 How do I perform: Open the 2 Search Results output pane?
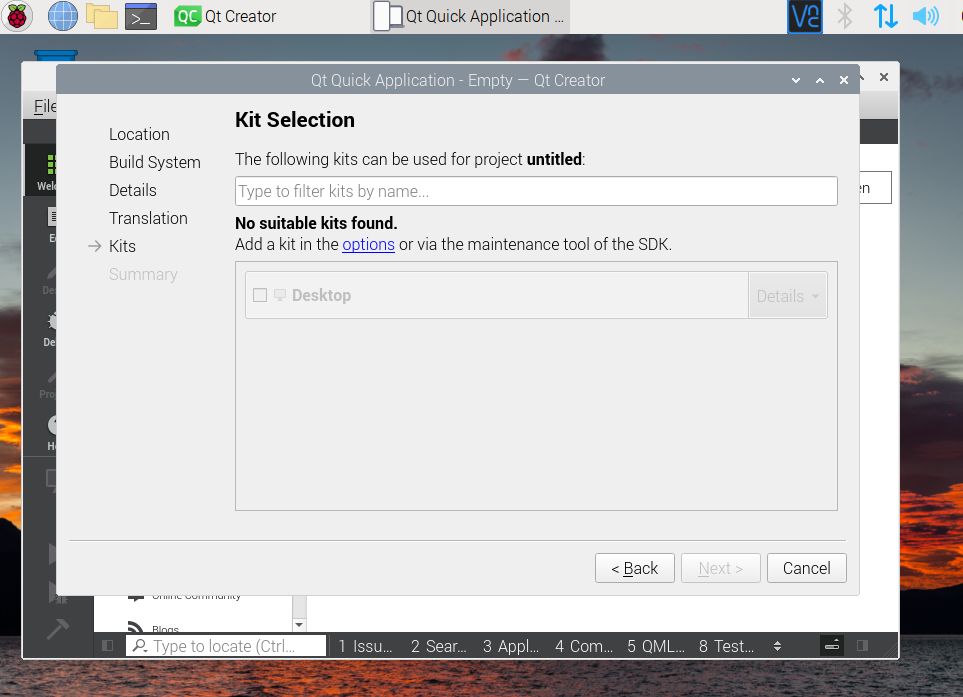point(439,646)
